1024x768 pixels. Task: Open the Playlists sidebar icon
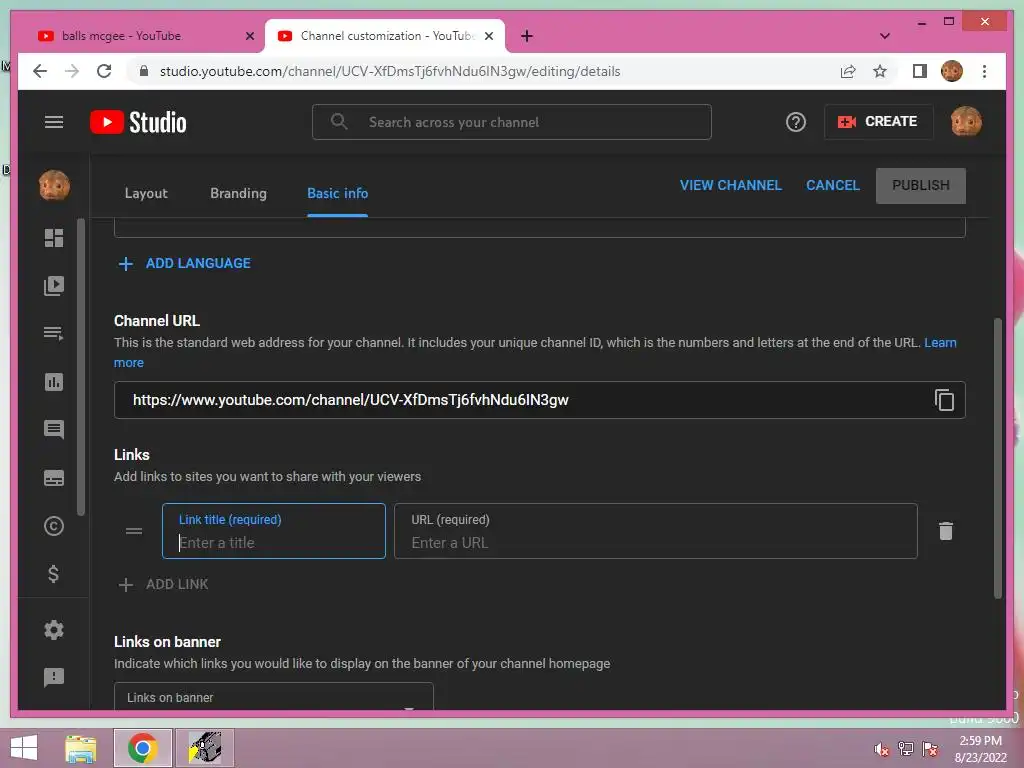(x=54, y=334)
